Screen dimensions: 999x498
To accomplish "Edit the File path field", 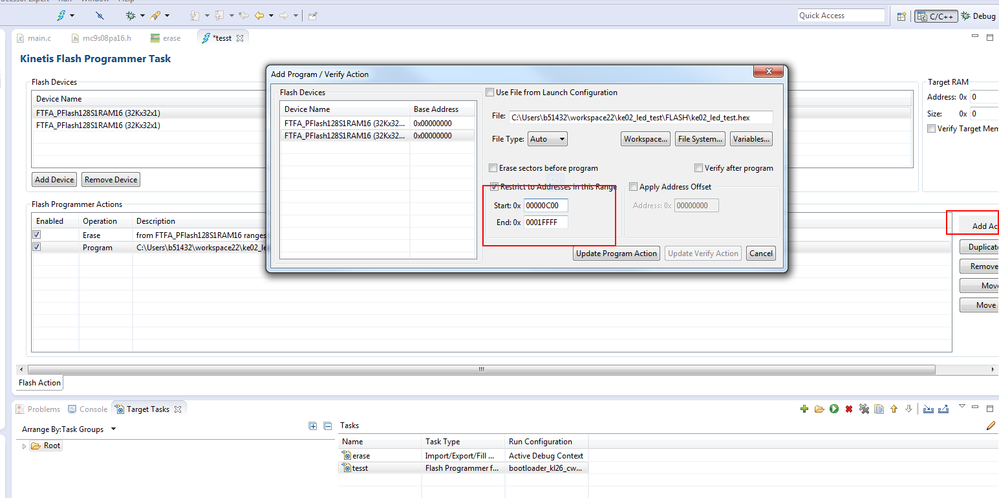I will point(640,117).
